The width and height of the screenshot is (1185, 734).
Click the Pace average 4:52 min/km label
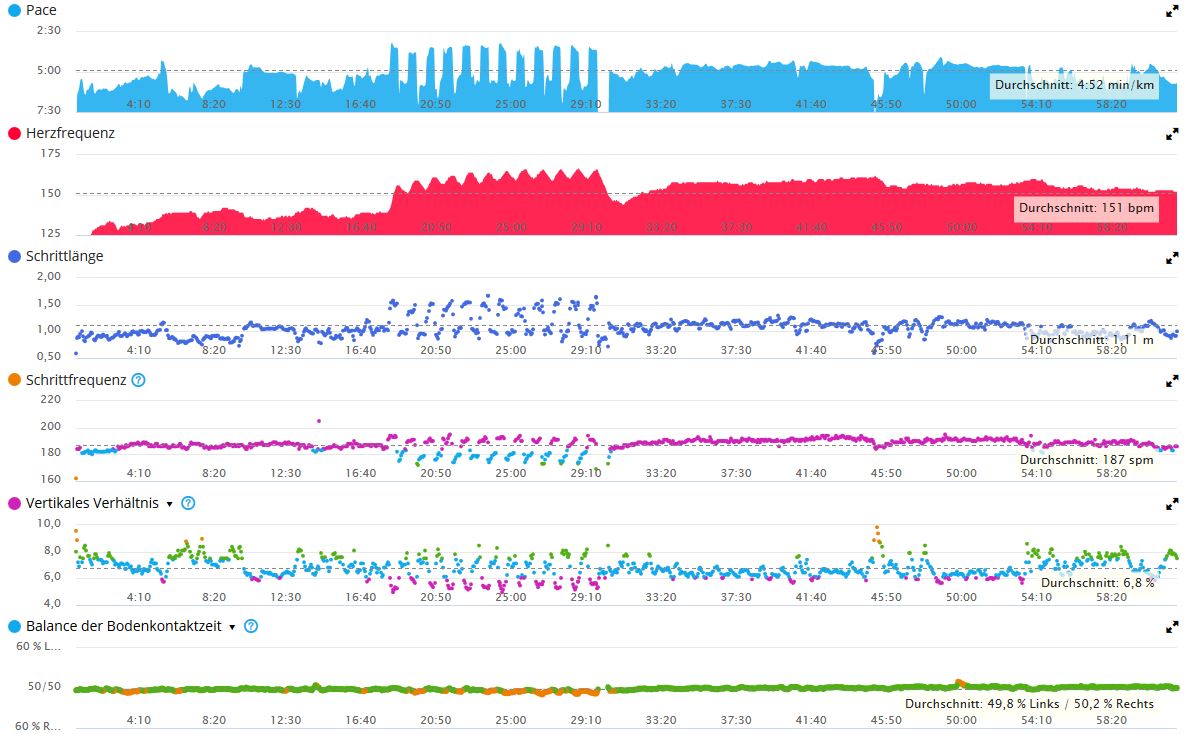(x=1074, y=86)
